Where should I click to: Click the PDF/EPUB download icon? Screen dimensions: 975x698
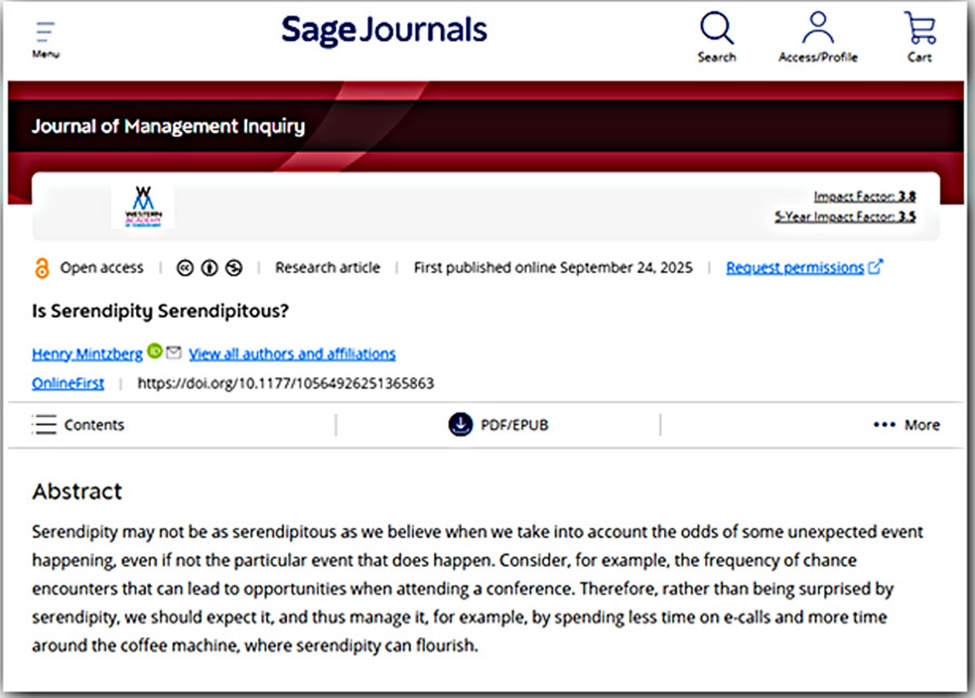click(460, 425)
